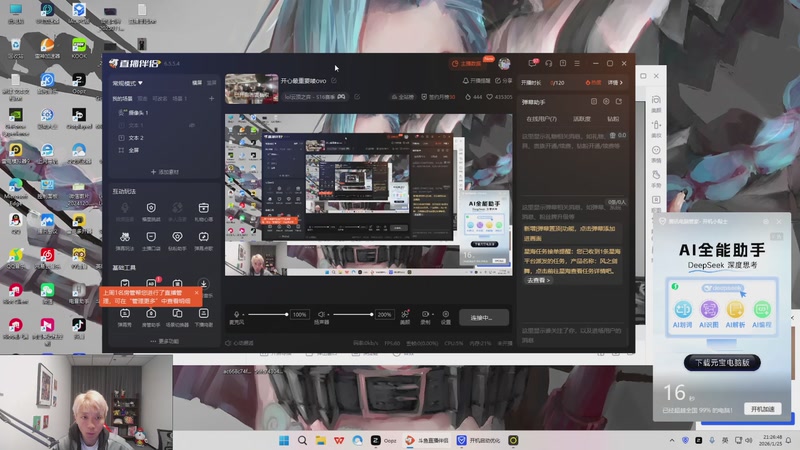Click the microphone icon beside the 100% slider
Screen dimensions: 800x450
(236, 314)
